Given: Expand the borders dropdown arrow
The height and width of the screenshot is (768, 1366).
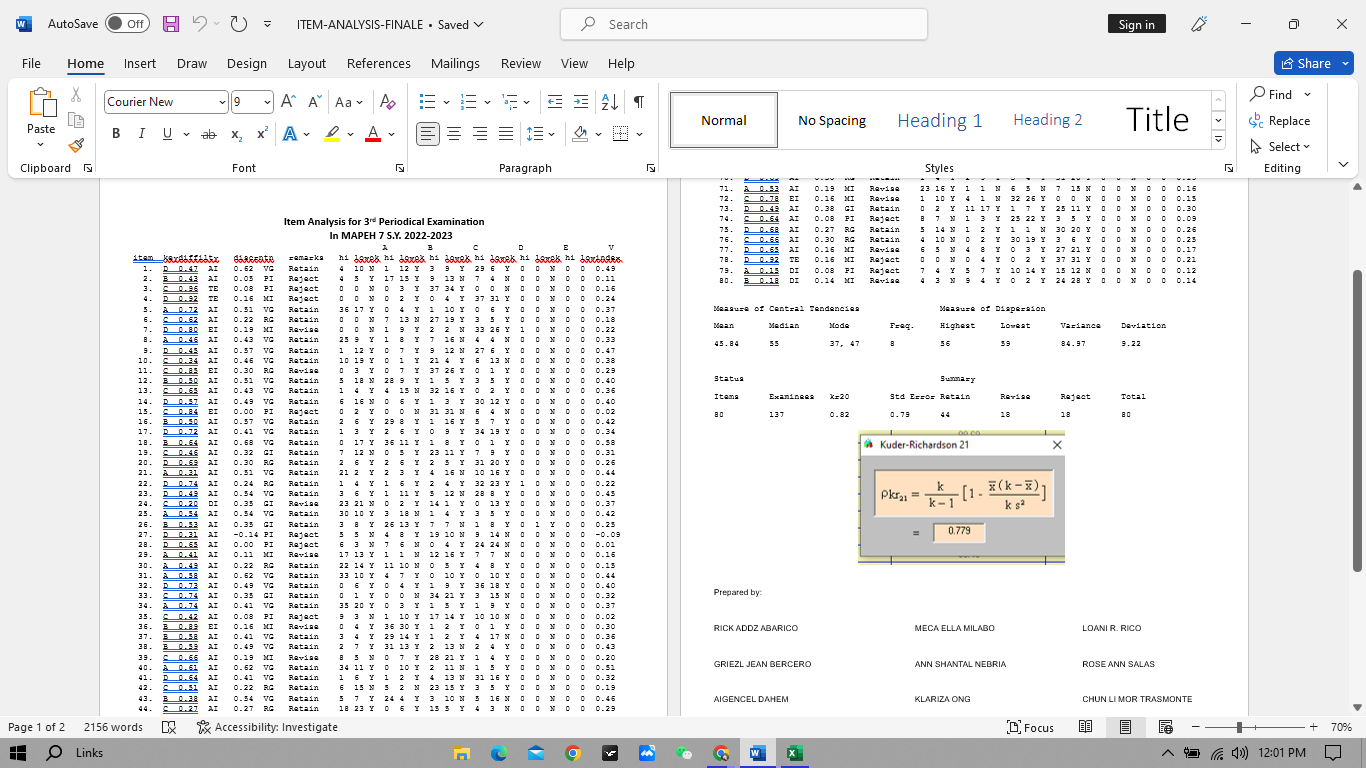Looking at the screenshot, I should 639,134.
